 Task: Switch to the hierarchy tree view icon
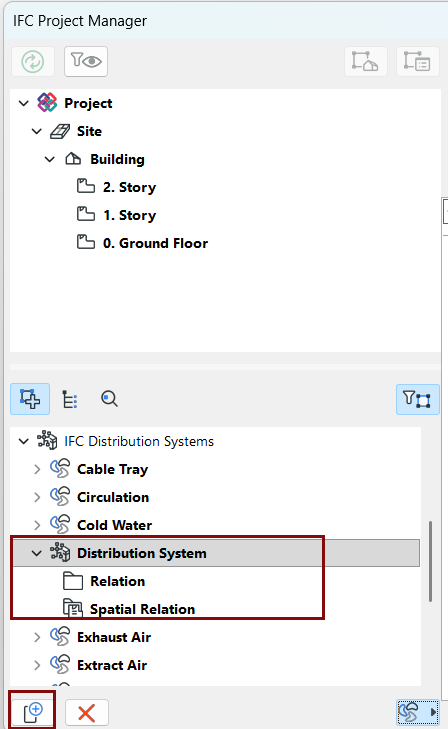coord(70,399)
